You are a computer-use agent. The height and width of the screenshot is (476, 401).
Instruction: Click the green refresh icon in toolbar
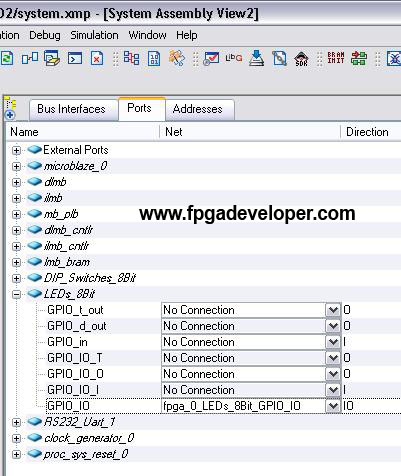coord(7,59)
